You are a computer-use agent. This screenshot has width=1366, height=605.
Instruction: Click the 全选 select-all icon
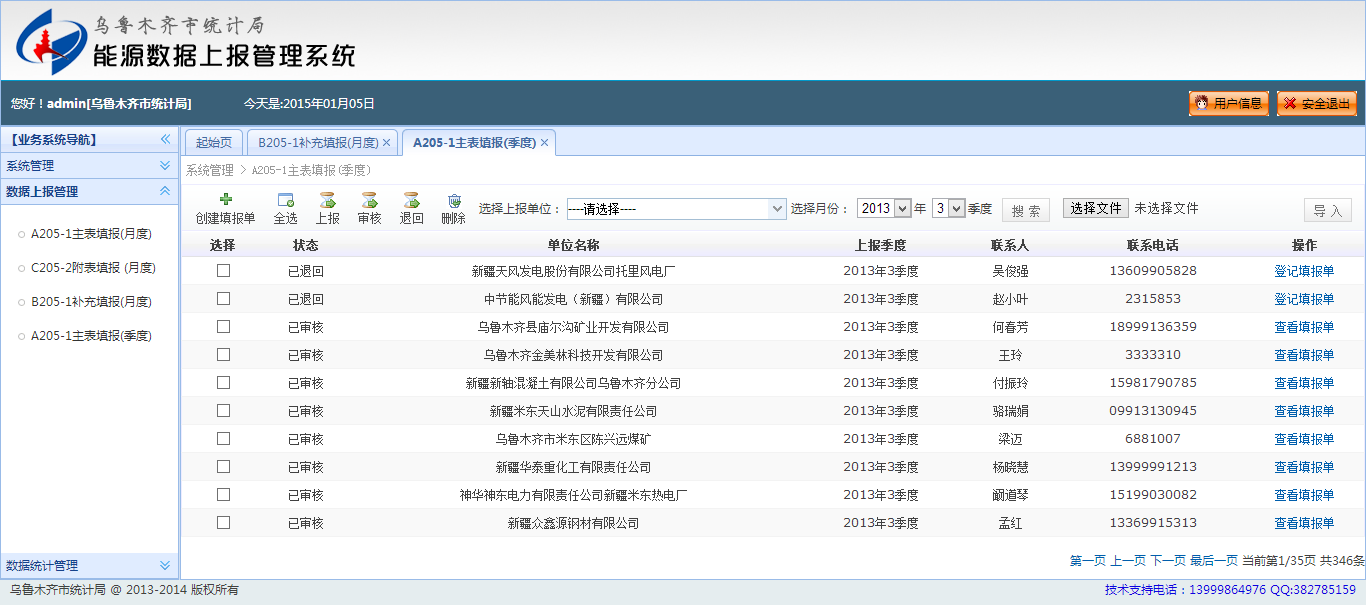point(286,200)
